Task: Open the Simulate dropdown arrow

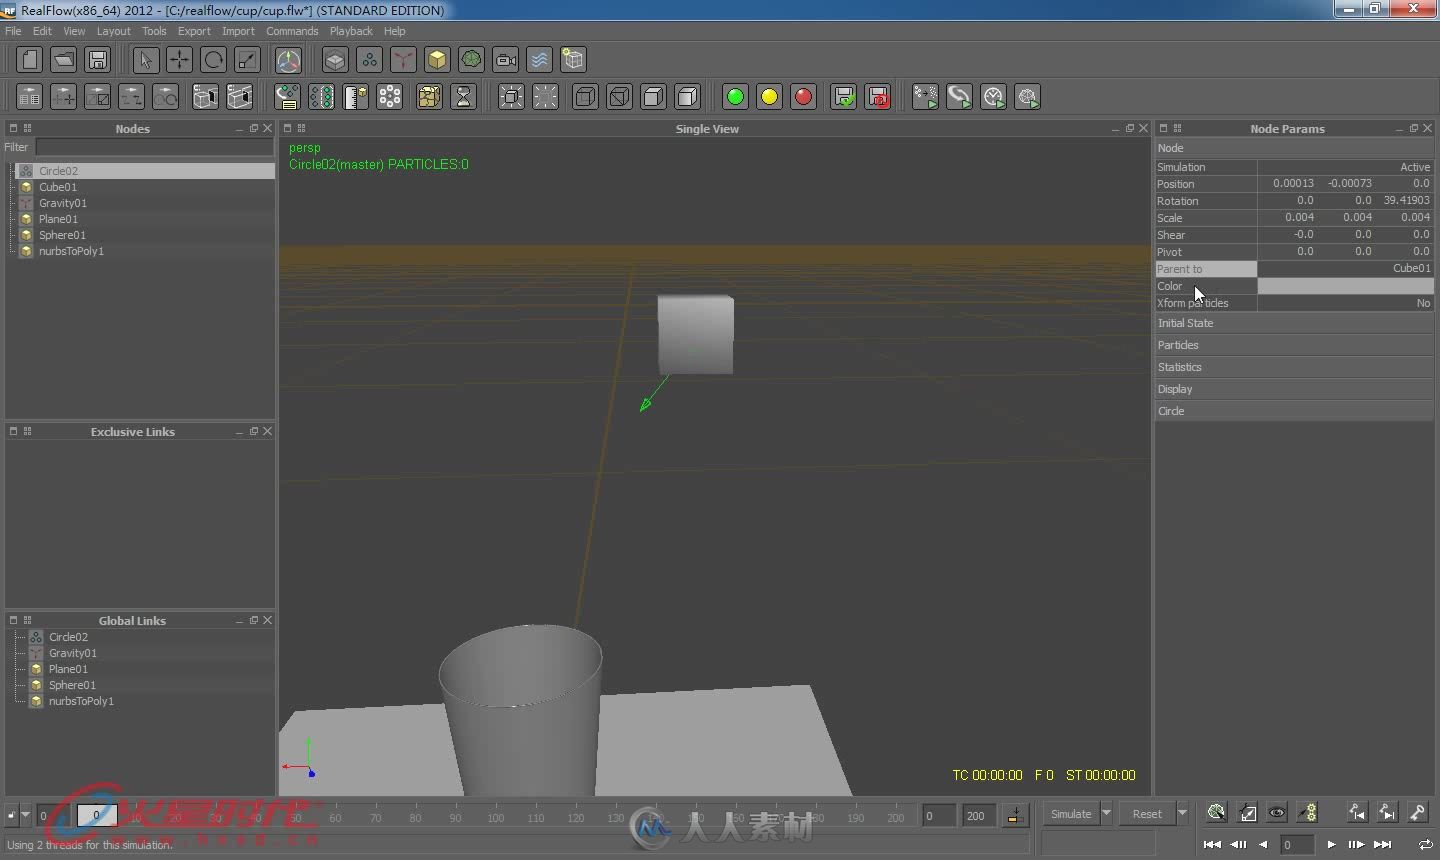Action: (x=1106, y=813)
